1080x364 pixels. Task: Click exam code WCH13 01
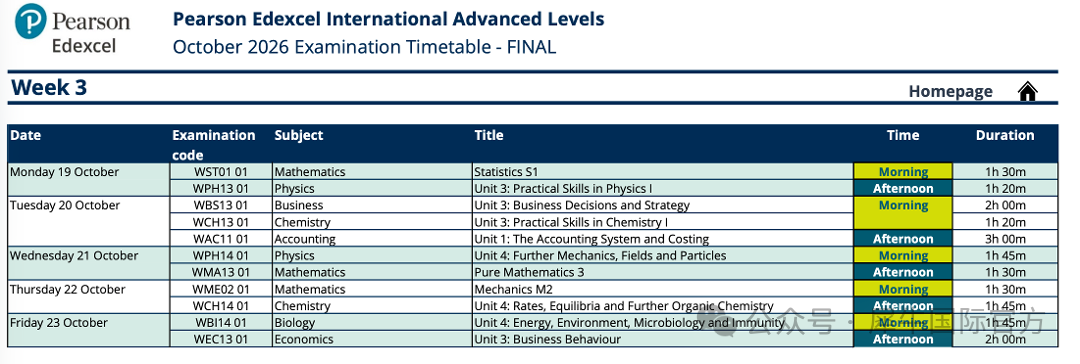[x=220, y=222]
